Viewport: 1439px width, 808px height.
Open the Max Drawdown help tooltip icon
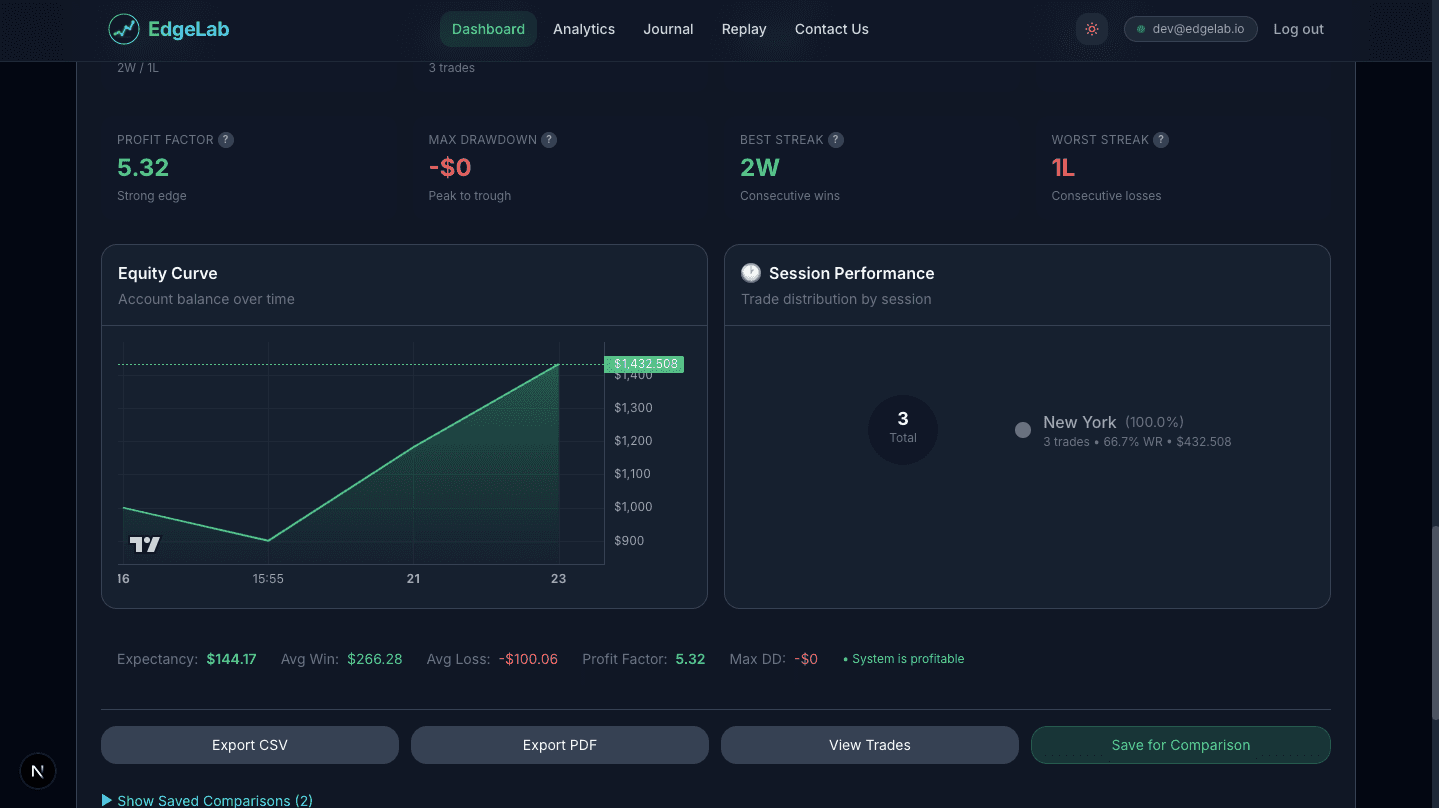click(x=549, y=140)
